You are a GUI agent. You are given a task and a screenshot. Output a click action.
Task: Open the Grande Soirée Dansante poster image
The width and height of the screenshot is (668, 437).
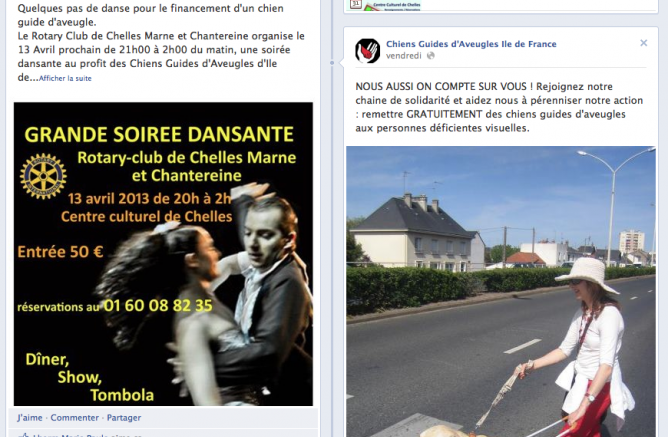(163, 254)
